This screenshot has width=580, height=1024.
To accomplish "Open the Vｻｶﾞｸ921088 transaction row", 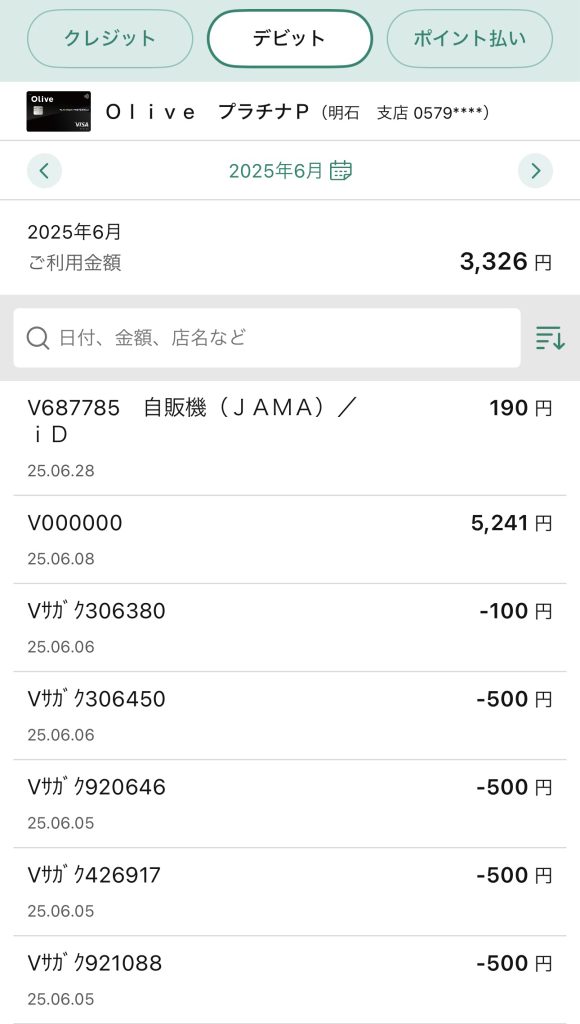I will tap(290, 980).
